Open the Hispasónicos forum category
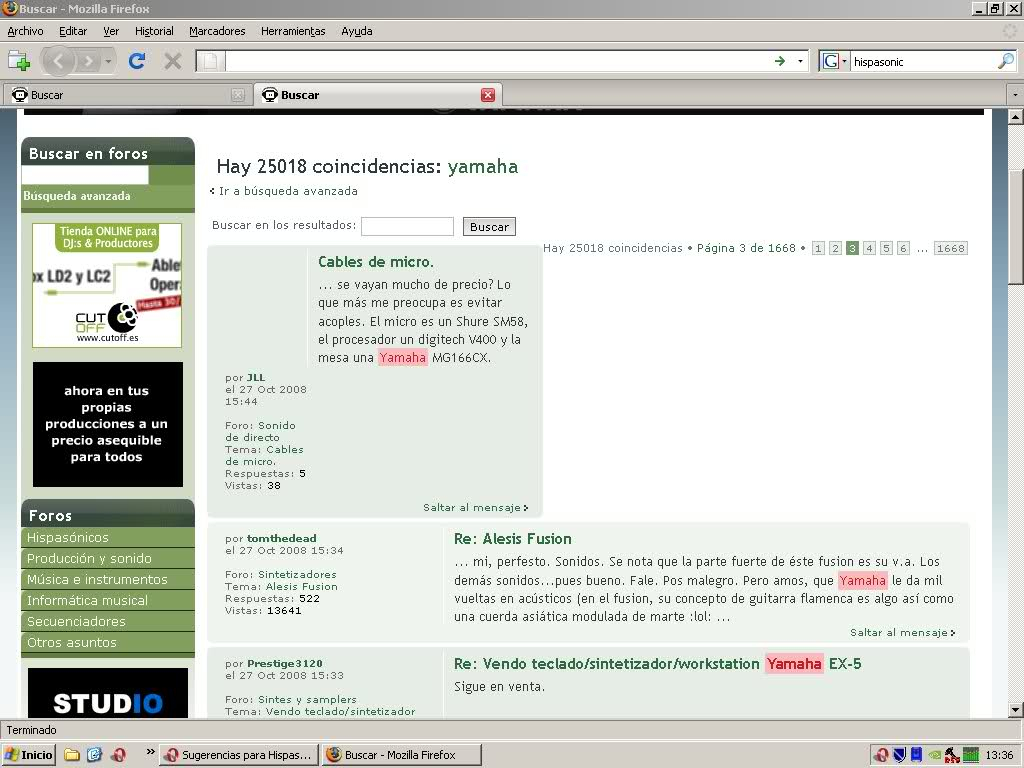The height and width of the screenshot is (768, 1024). point(108,537)
